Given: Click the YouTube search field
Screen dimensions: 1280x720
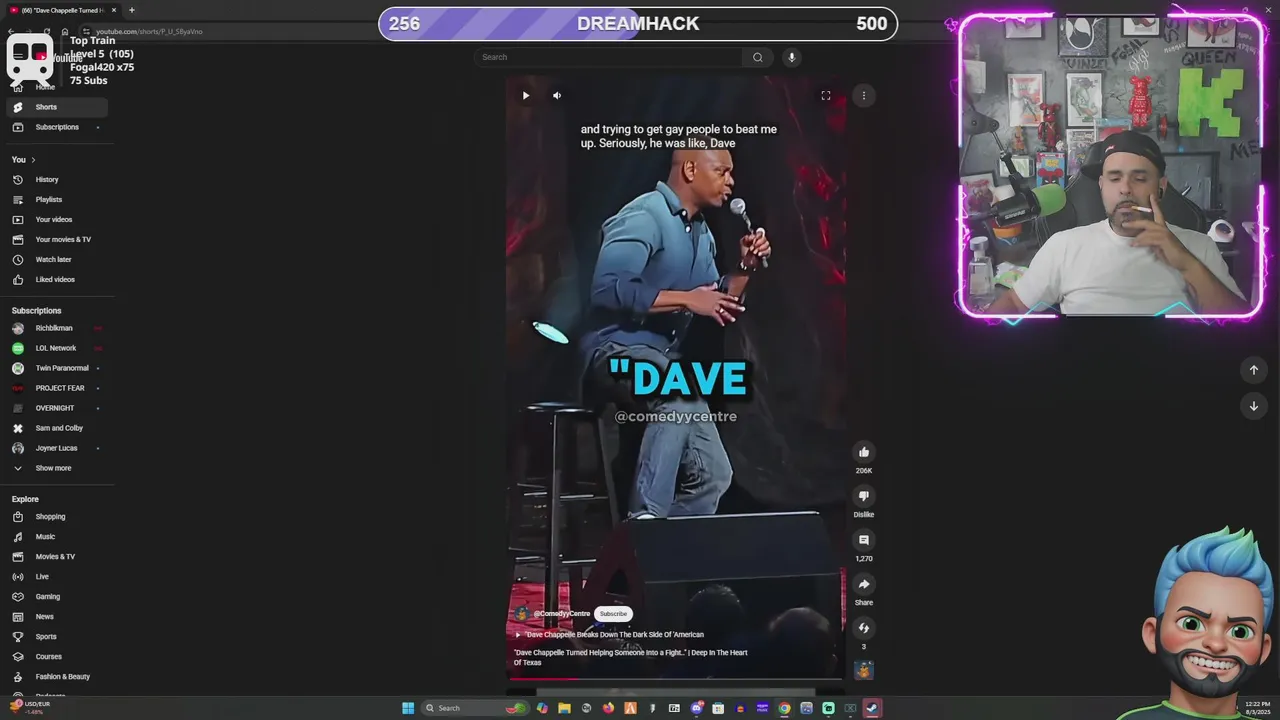Looking at the screenshot, I should 610,57.
